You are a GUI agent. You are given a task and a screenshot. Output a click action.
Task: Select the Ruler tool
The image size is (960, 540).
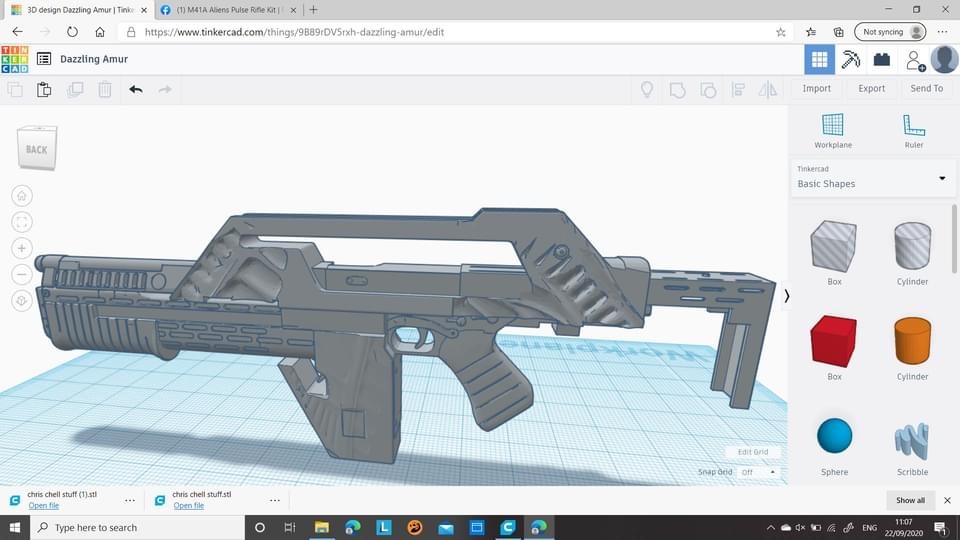[x=913, y=131]
